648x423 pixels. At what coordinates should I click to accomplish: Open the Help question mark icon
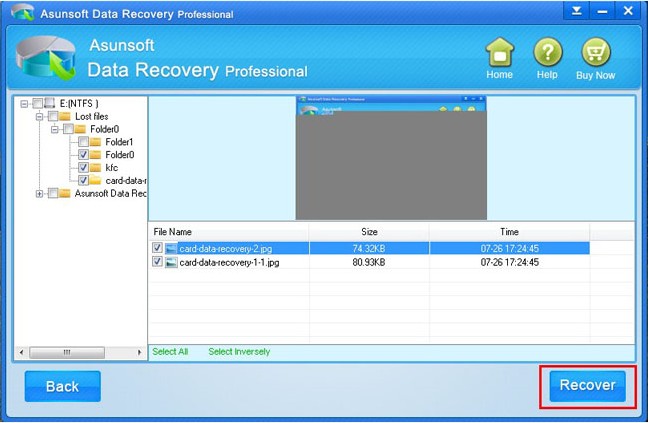548,52
